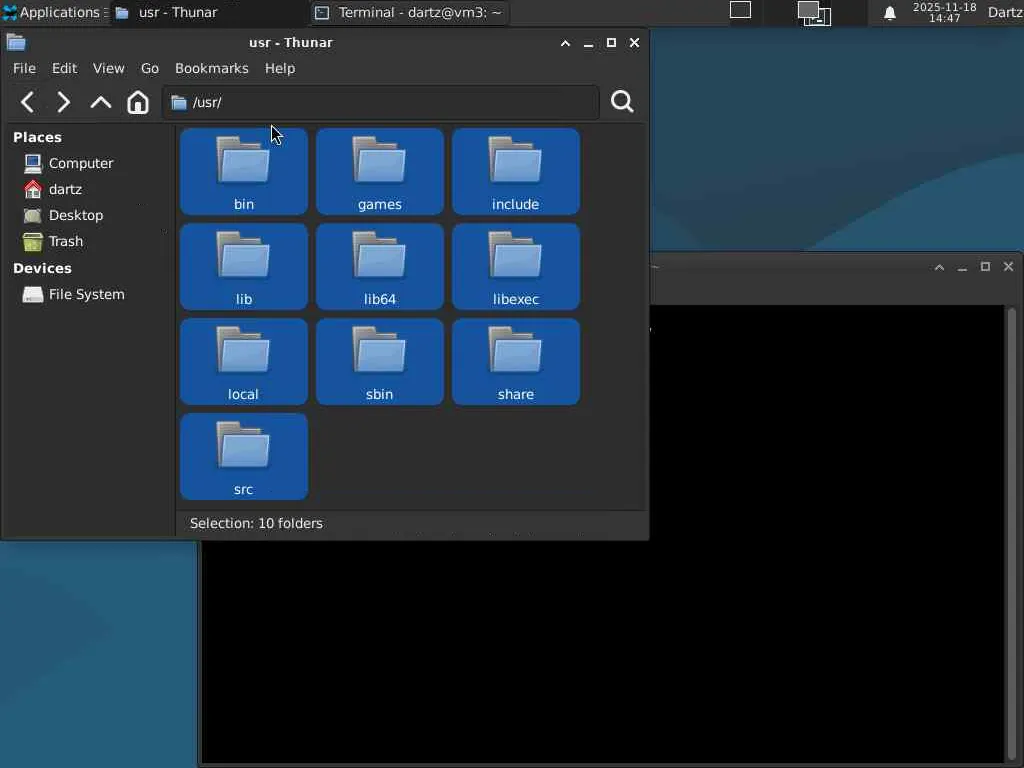The image size is (1024, 768).
Task: Click the overlapping windows panel icon
Action: coord(814,13)
